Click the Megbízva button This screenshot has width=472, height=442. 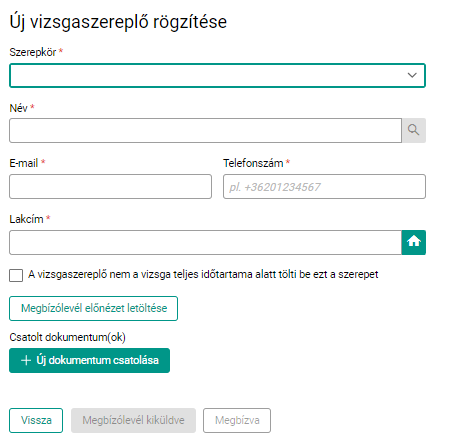[237, 420]
